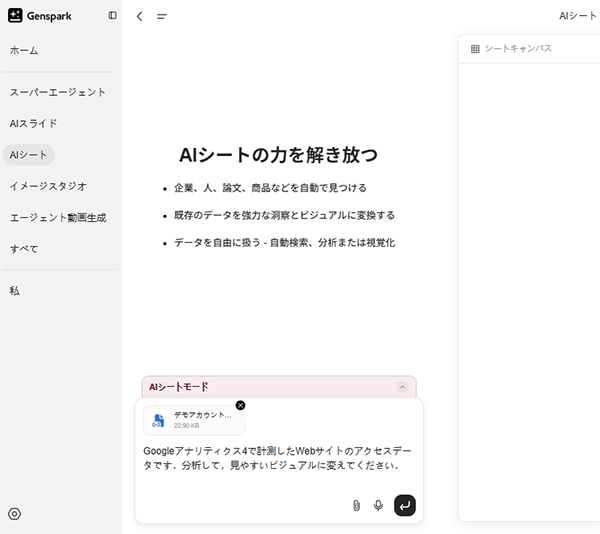The image size is (600, 534).
Task: Click the AIシート title at top right
Action: 578,16
